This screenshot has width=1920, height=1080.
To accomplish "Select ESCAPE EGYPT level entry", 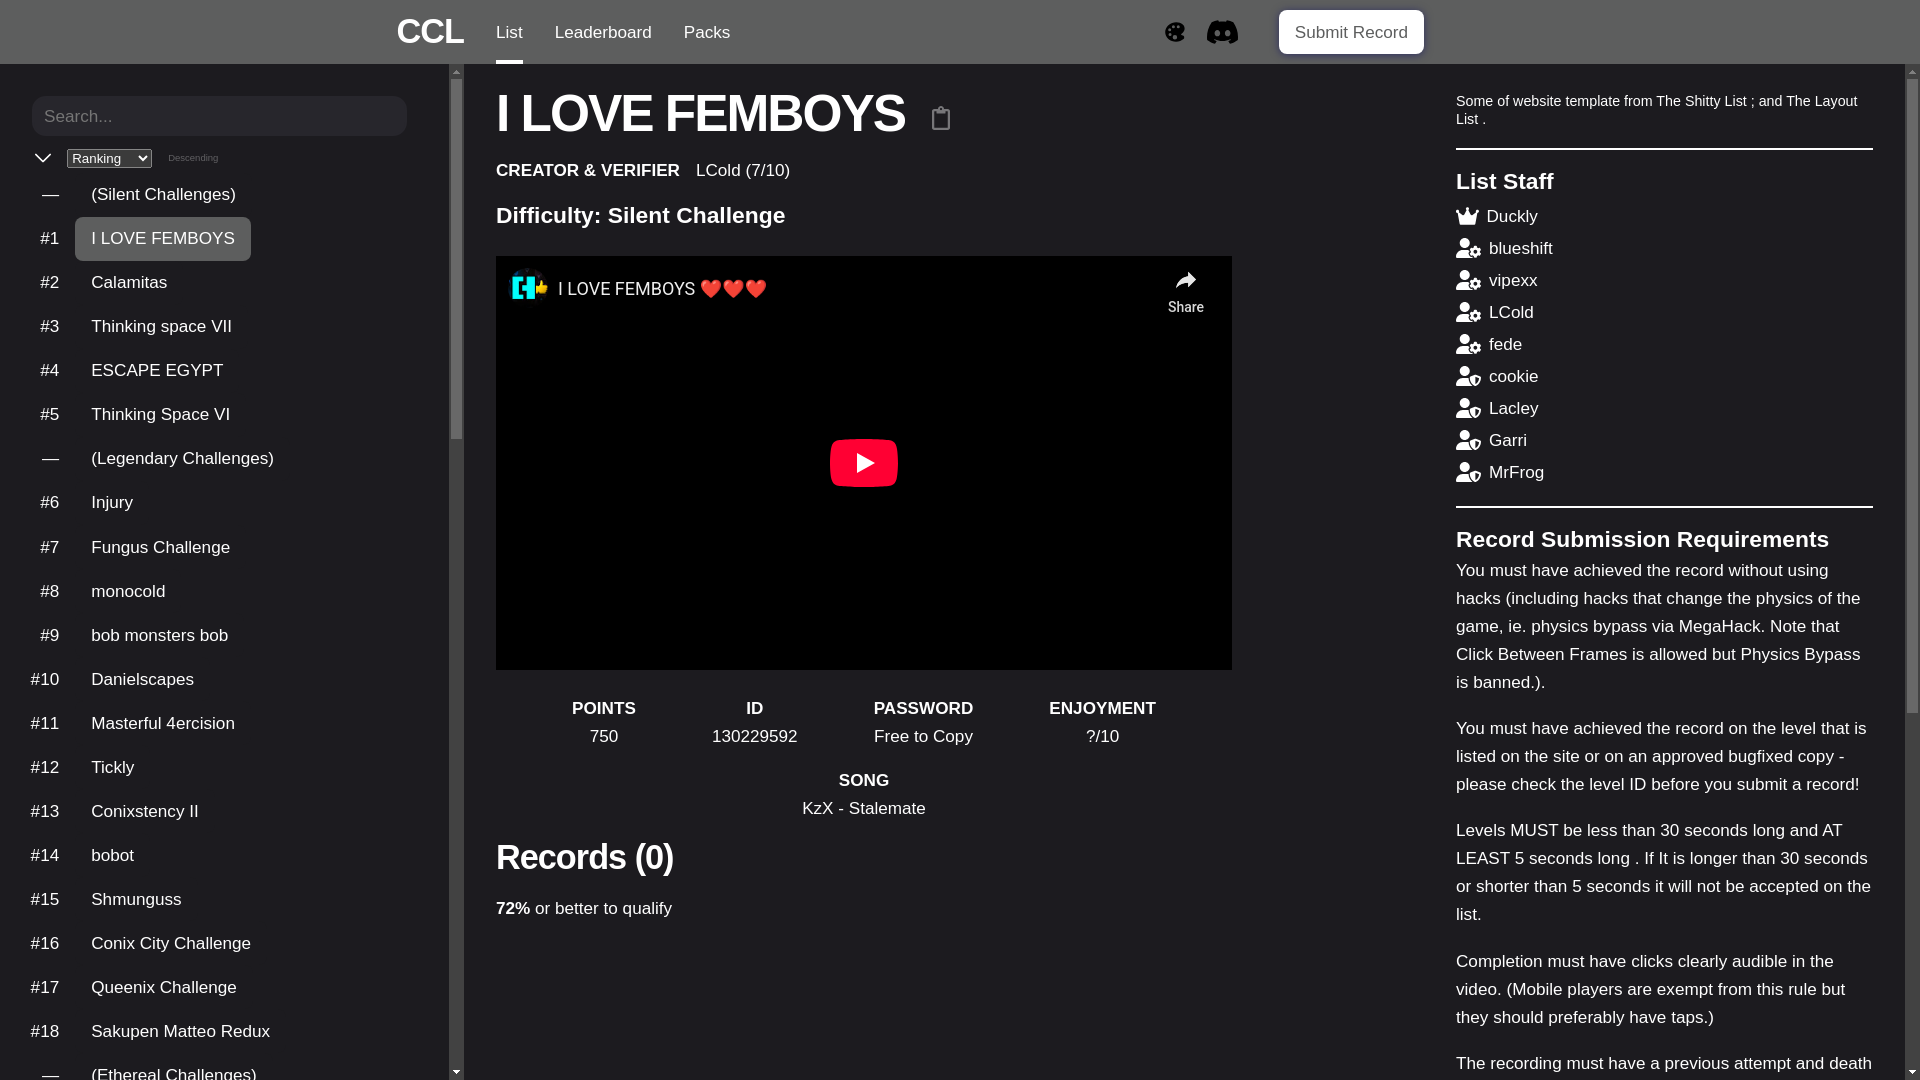I will [157, 371].
